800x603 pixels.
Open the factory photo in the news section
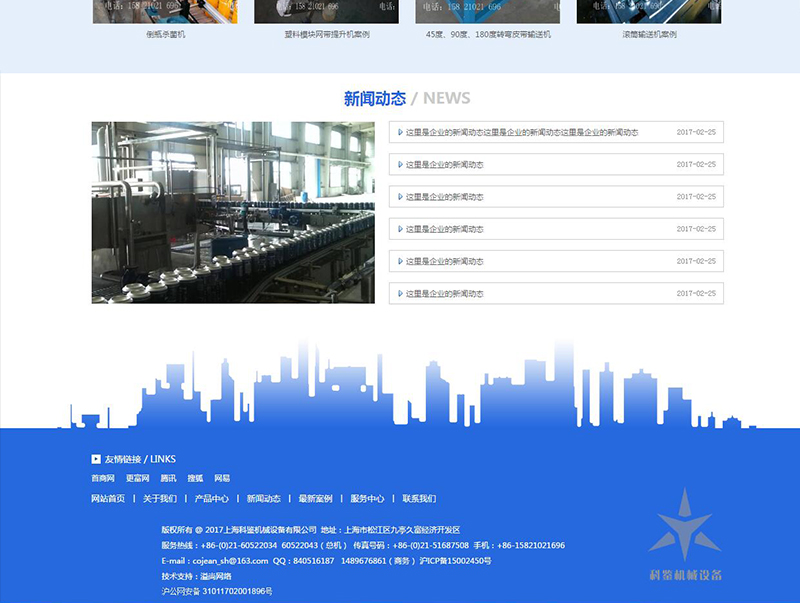(x=233, y=212)
